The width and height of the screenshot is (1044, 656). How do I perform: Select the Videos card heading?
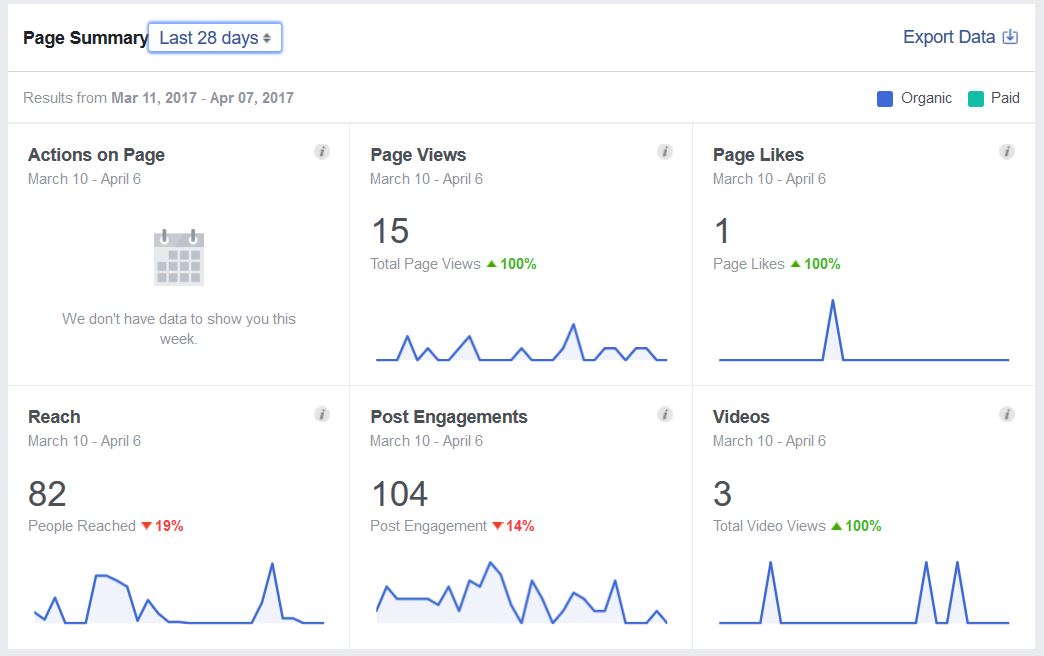[741, 417]
